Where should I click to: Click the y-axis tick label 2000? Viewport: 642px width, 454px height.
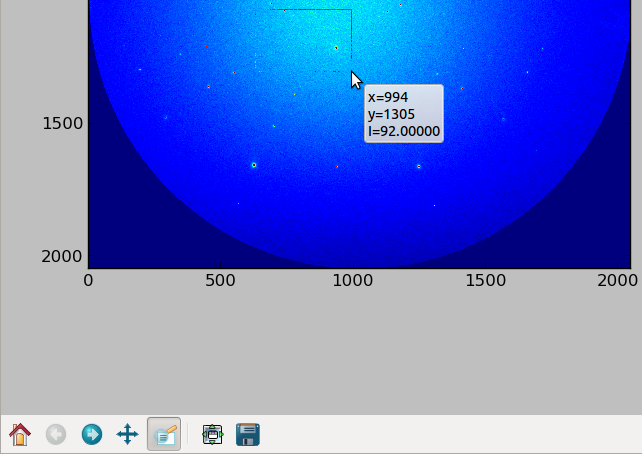click(62, 256)
